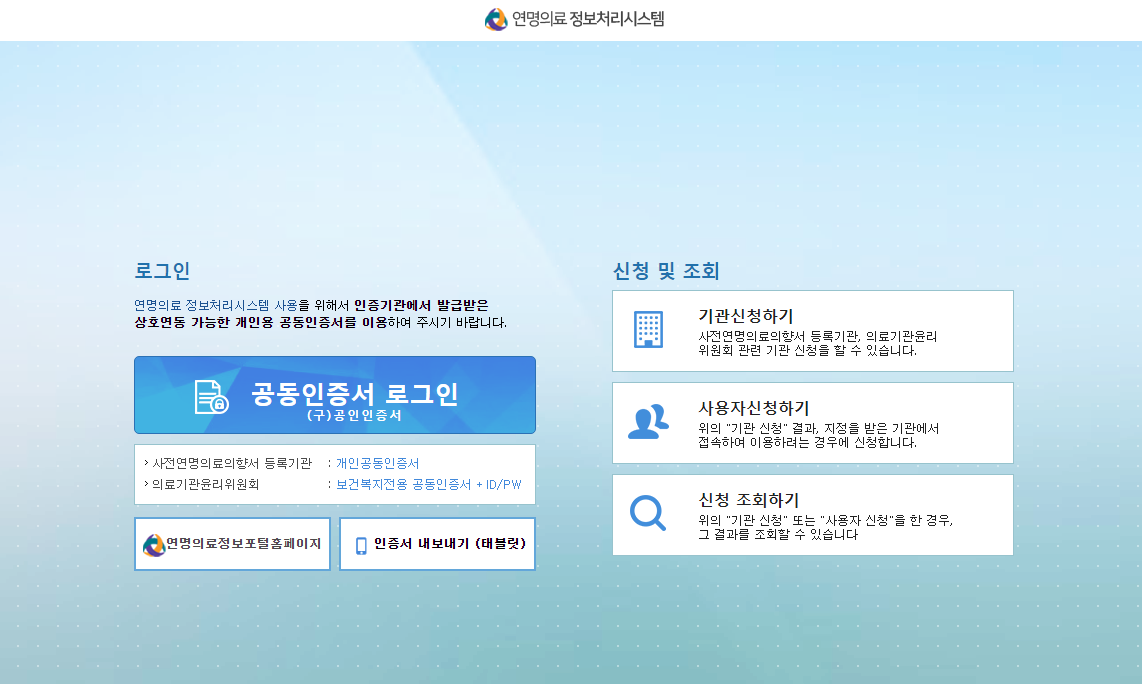Click the colorful portal logo on 연명의료정보포털홈페이지 button
Image resolution: width=1142 pixels, height=684 pixels.
click(x=152, y=543)
